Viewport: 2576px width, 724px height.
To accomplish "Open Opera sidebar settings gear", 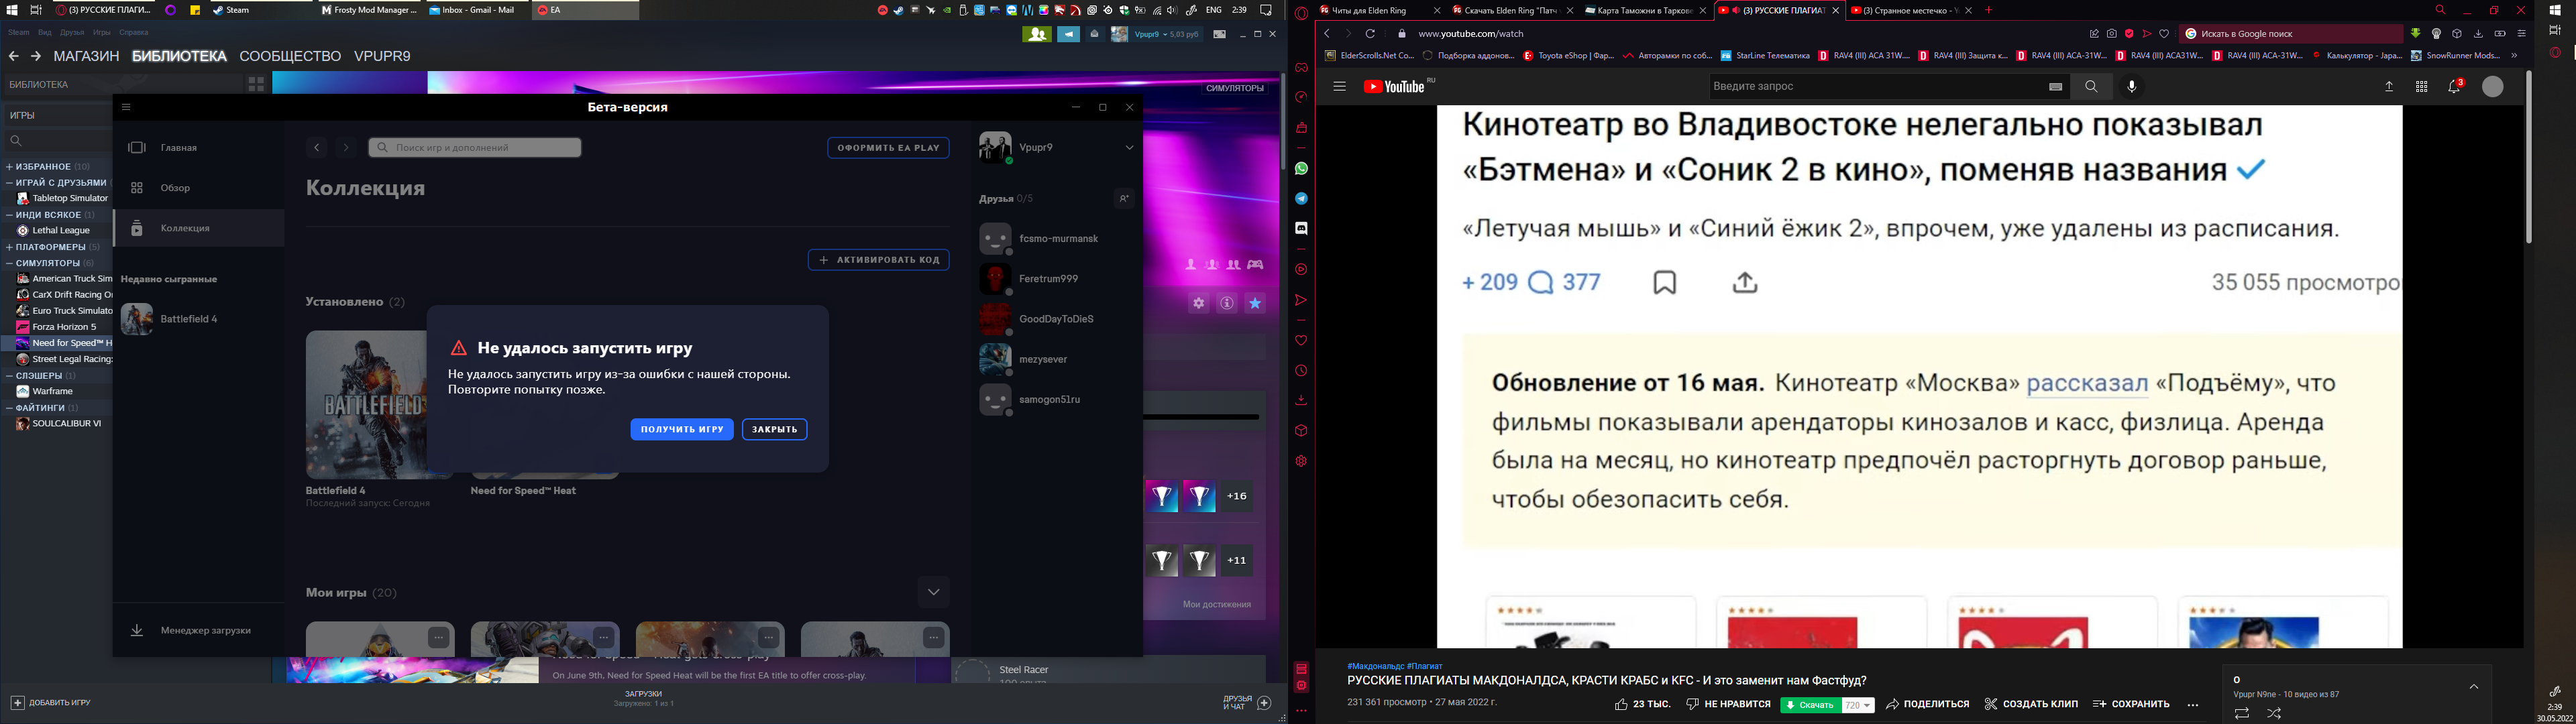I will point(1301,461).
